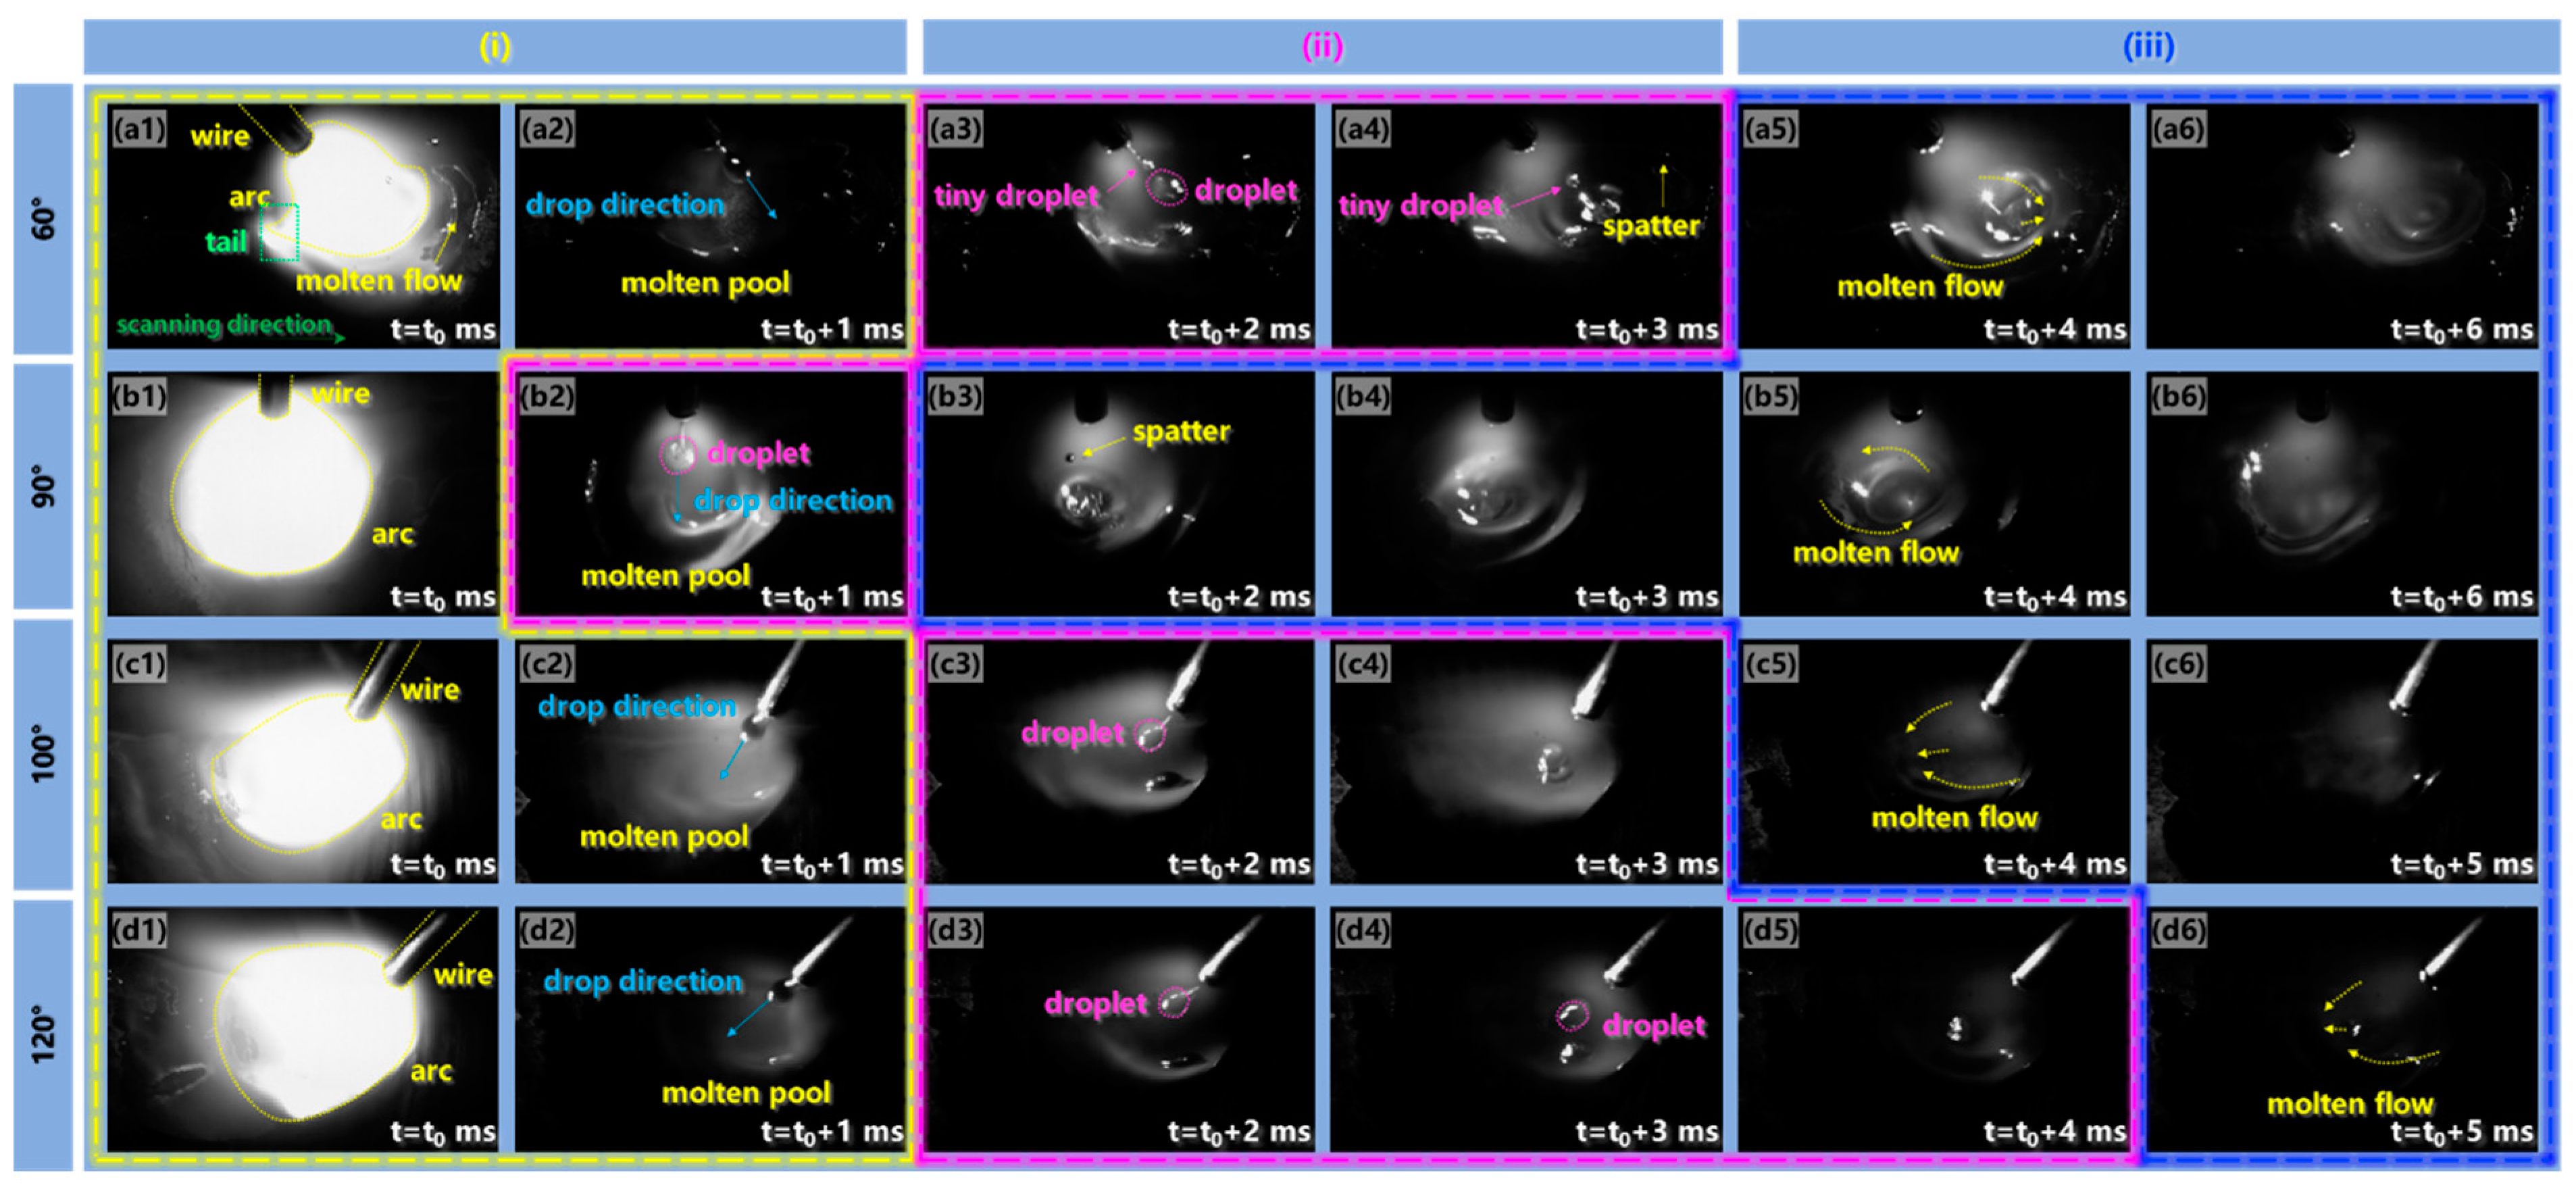Click 't=t0+6 ms' timestamp in (b6)

2461,597
